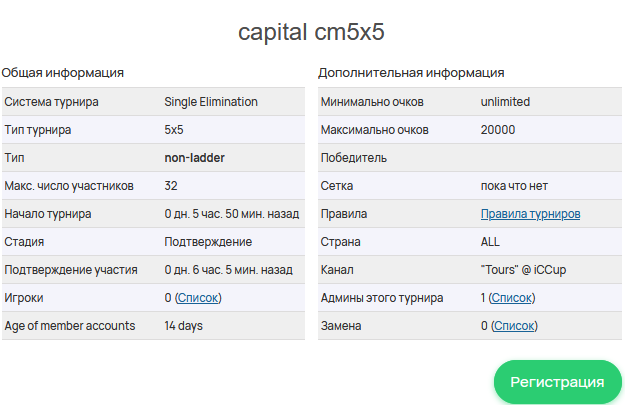Click the Страна label
The height and width of the screenshot is (405, 625).
[340, 242]
